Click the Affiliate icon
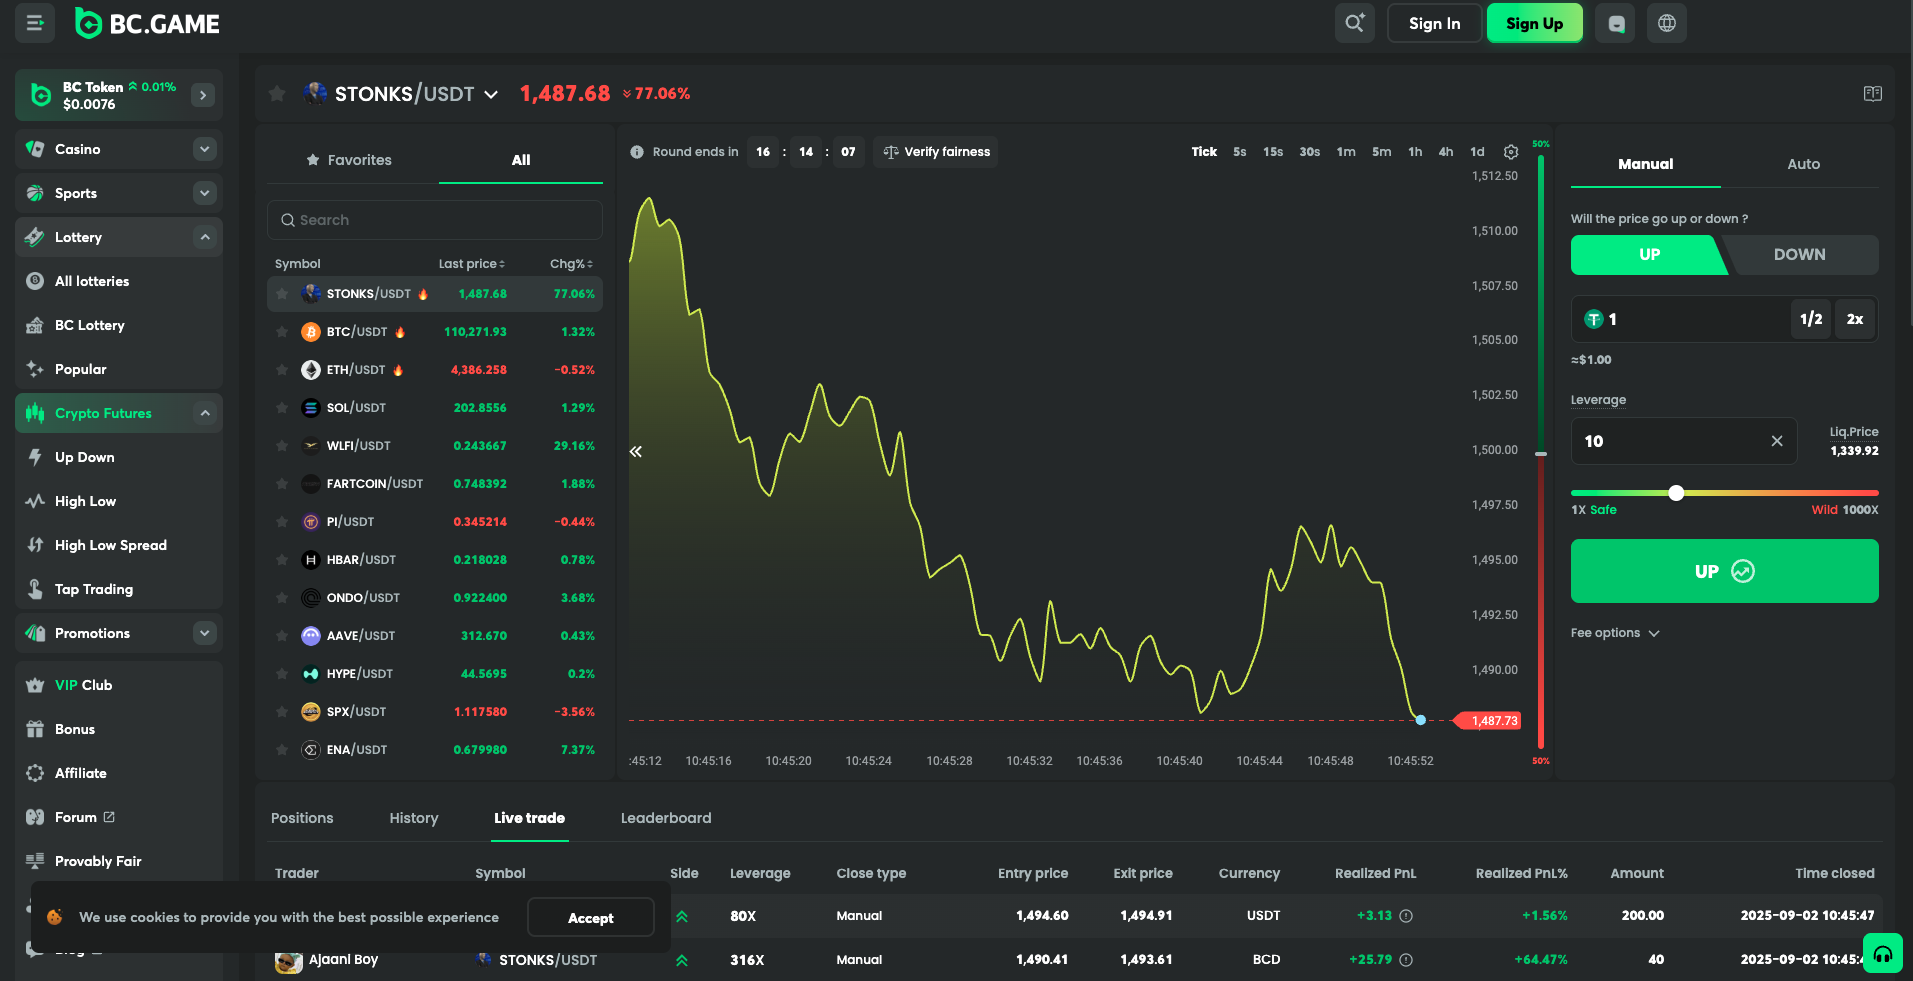This screenshot has width=1913, height=981. tap(35, 773)
